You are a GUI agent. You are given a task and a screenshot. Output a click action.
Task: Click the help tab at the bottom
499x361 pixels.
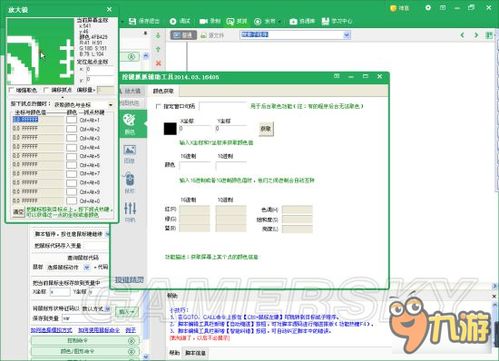pyautogui.click(x=174, y=353)
